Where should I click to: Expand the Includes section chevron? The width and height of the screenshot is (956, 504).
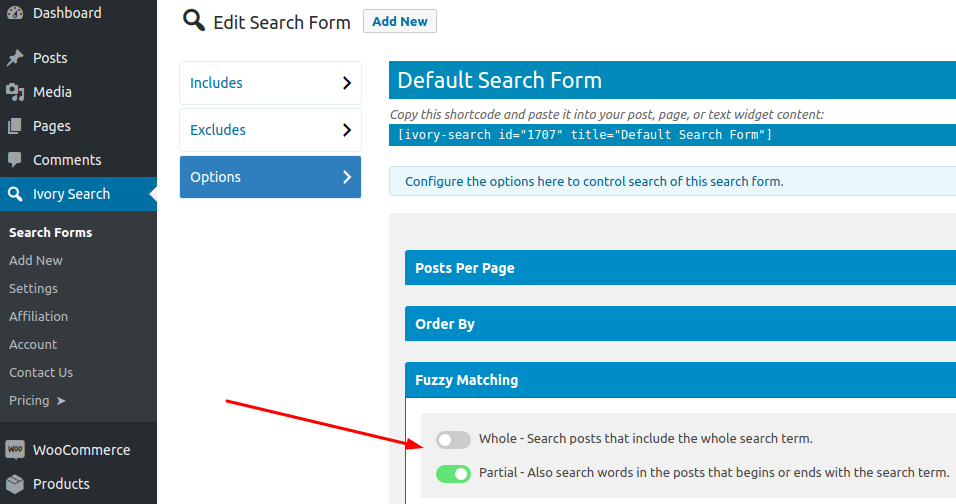click(347, 83)
